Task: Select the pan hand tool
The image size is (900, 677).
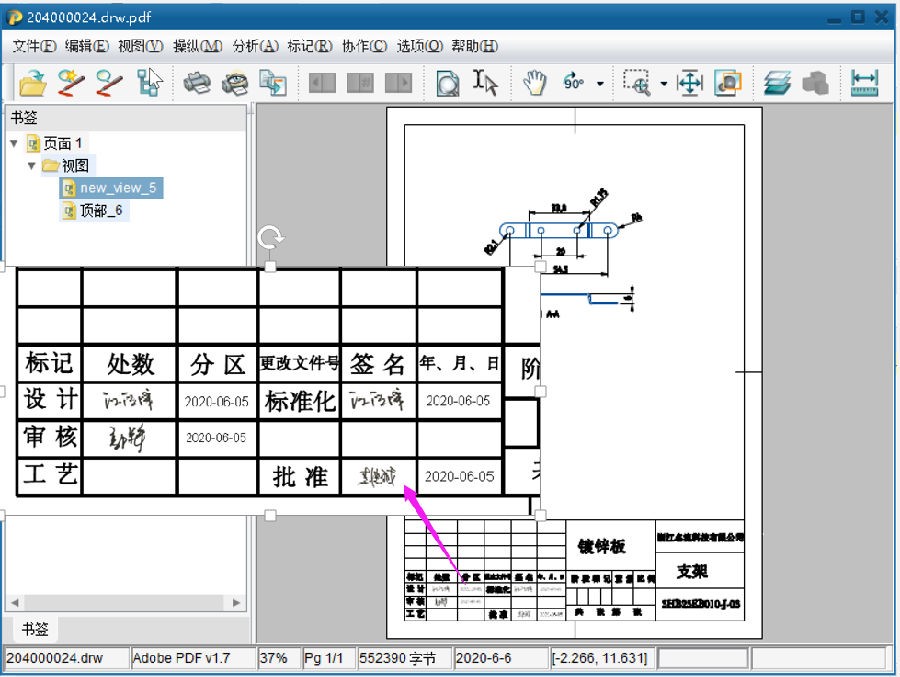Action: pos(535,82)
